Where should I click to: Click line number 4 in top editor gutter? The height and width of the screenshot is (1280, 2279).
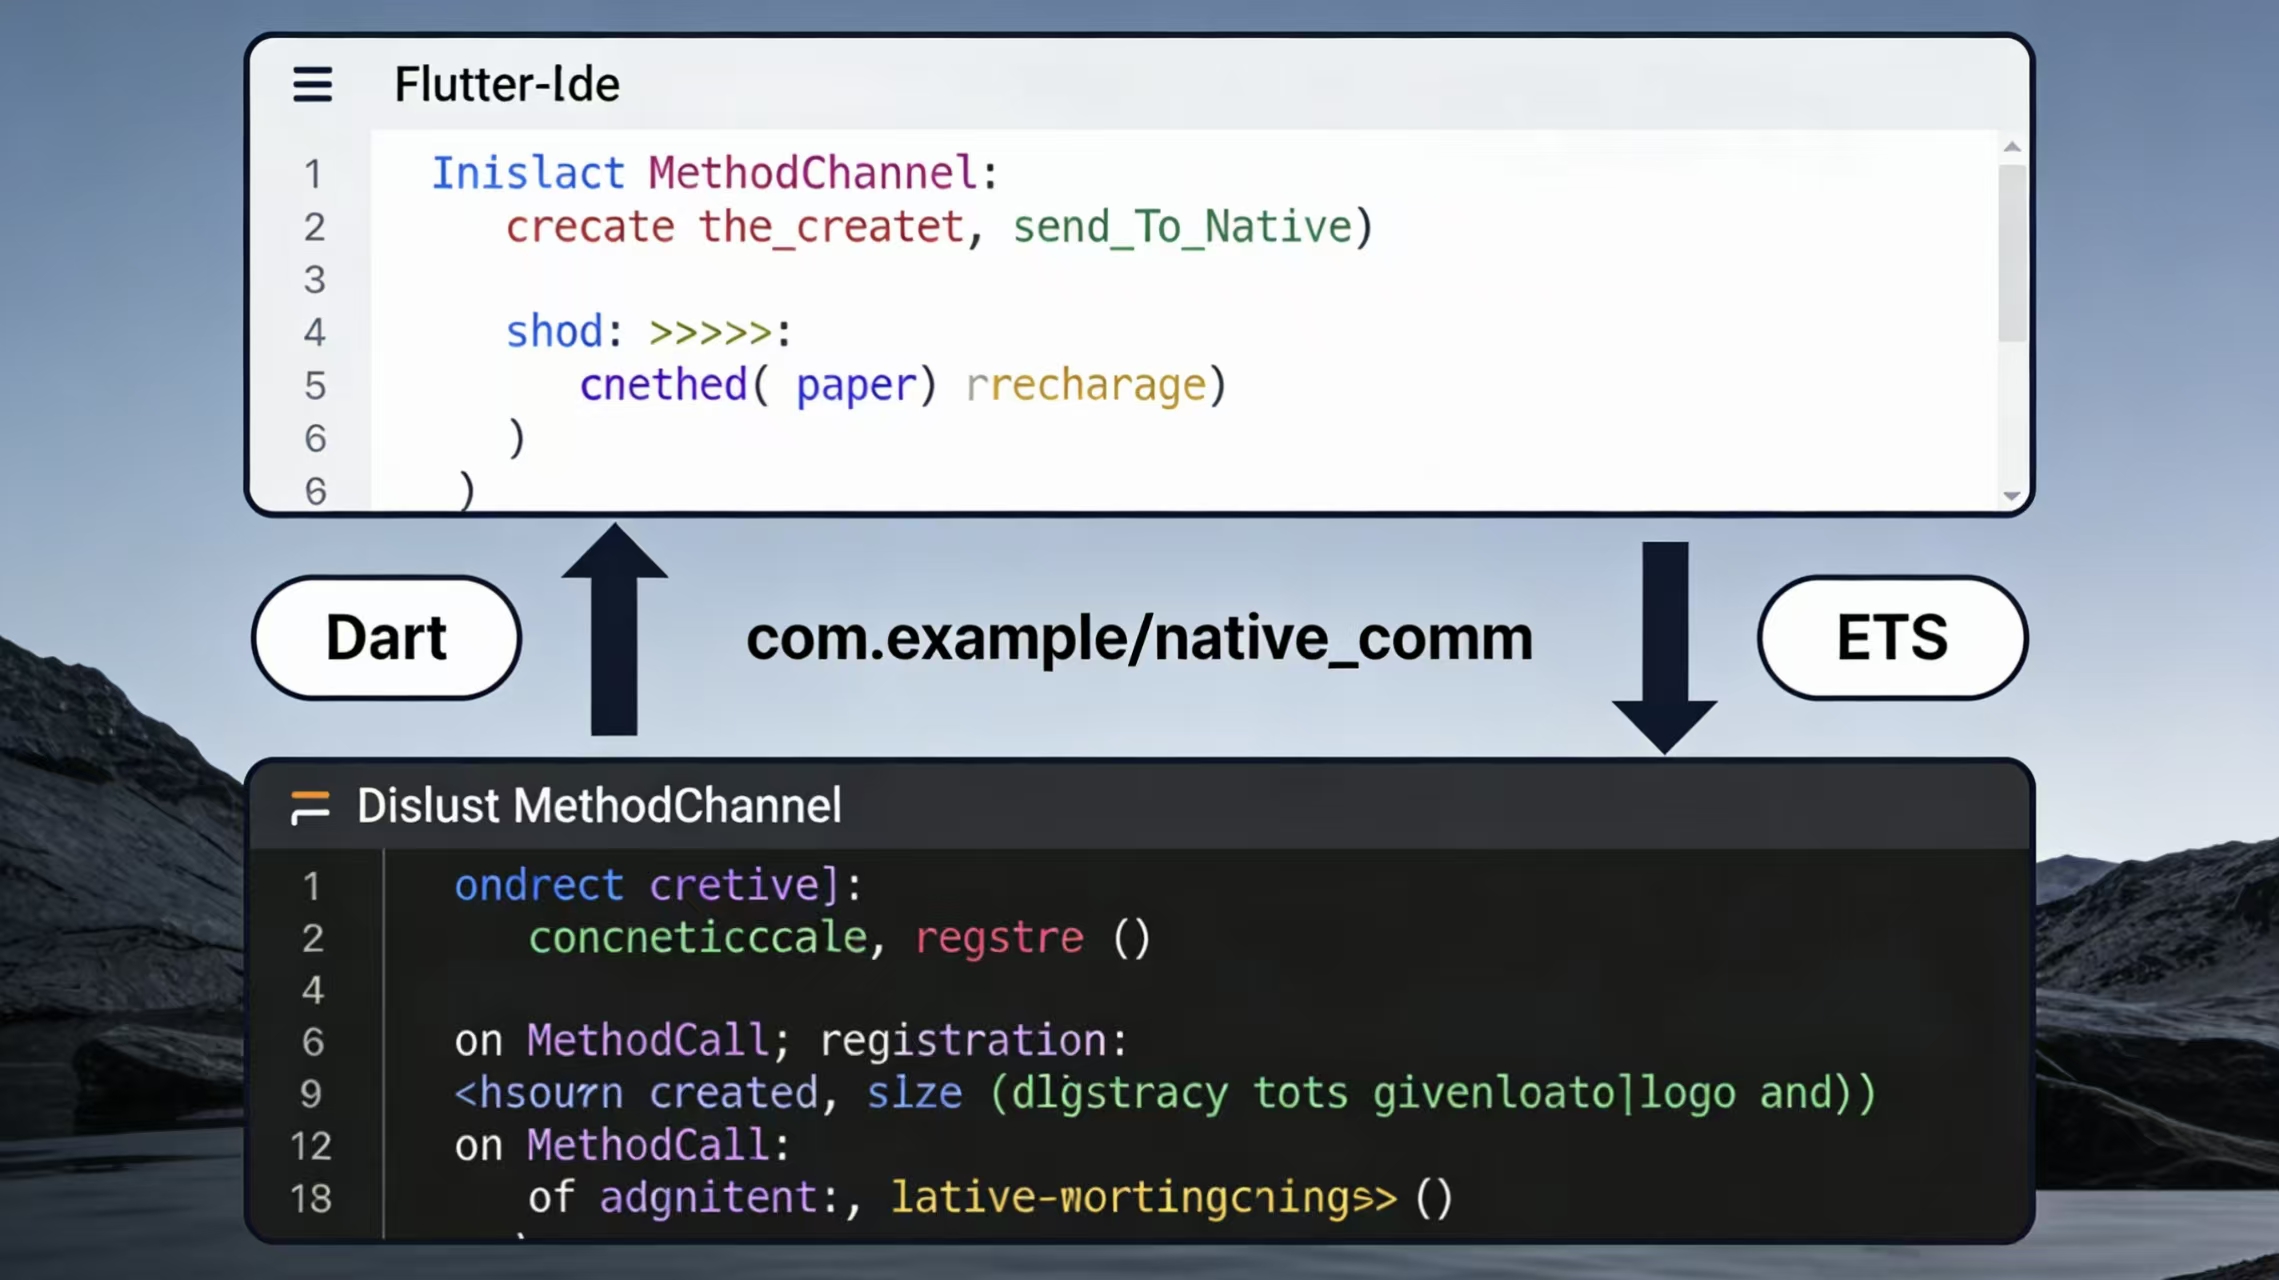(x=314, y=333)
